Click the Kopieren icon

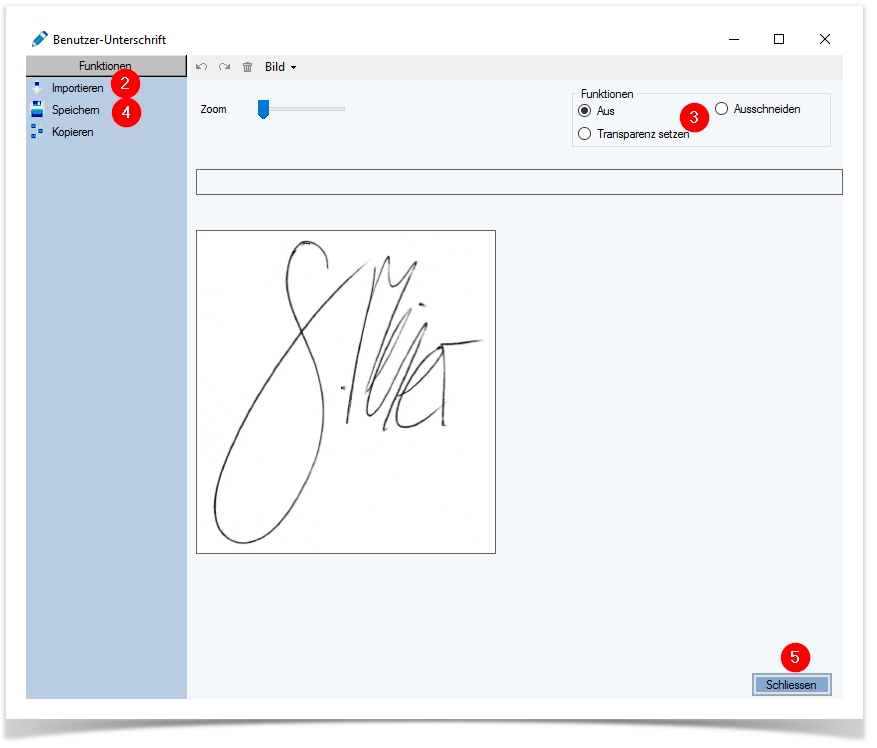pos(37,131)
